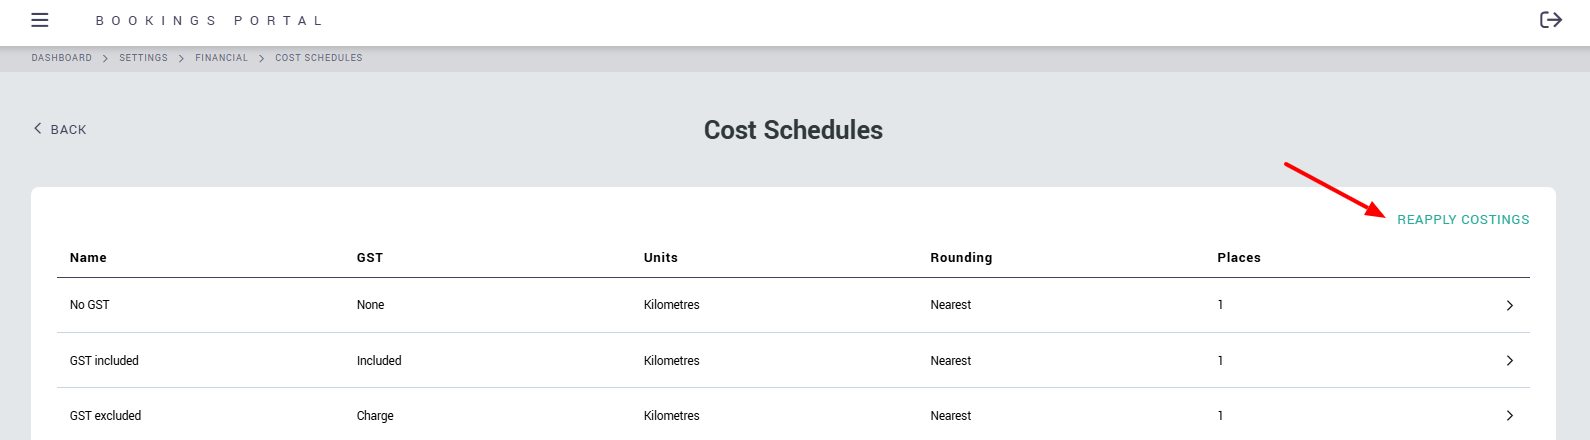Screen dimensions: 1590x440
Task: Expand the No GST row chevron
Action: (x=1509, y=305)
